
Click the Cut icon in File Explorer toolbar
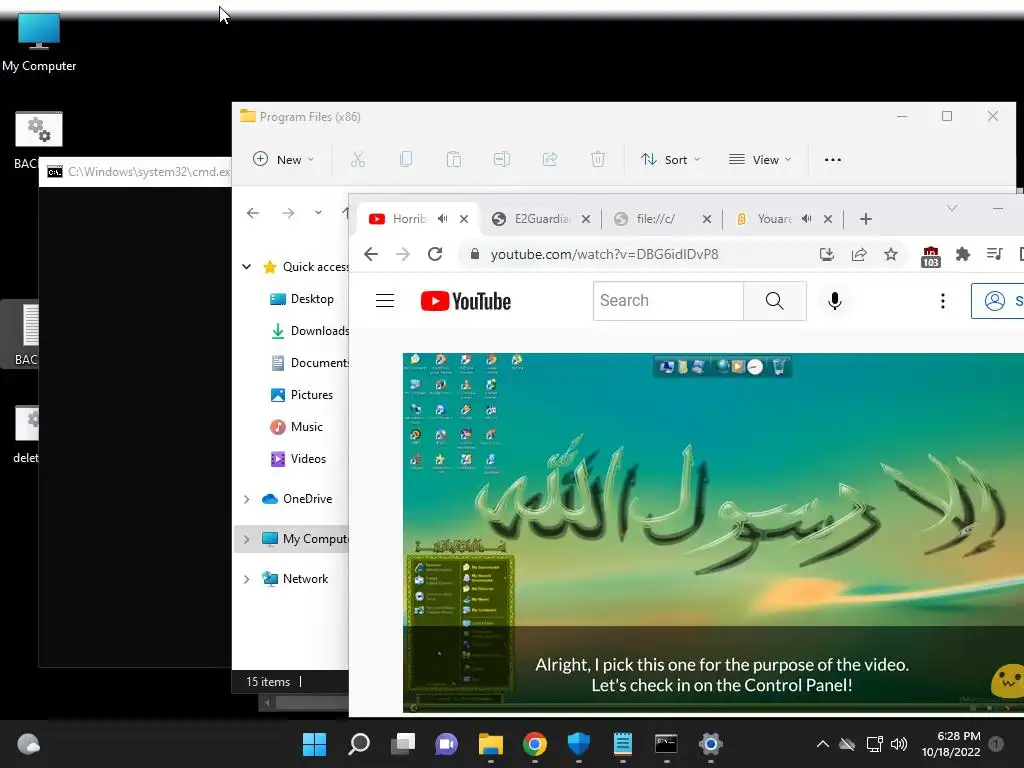358,159
